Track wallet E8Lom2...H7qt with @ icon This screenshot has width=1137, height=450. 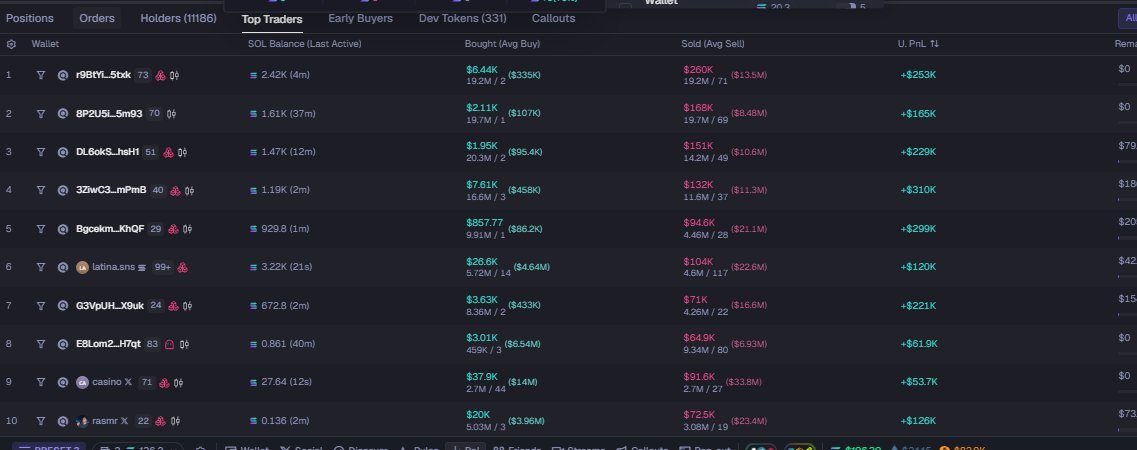[63, 343]
